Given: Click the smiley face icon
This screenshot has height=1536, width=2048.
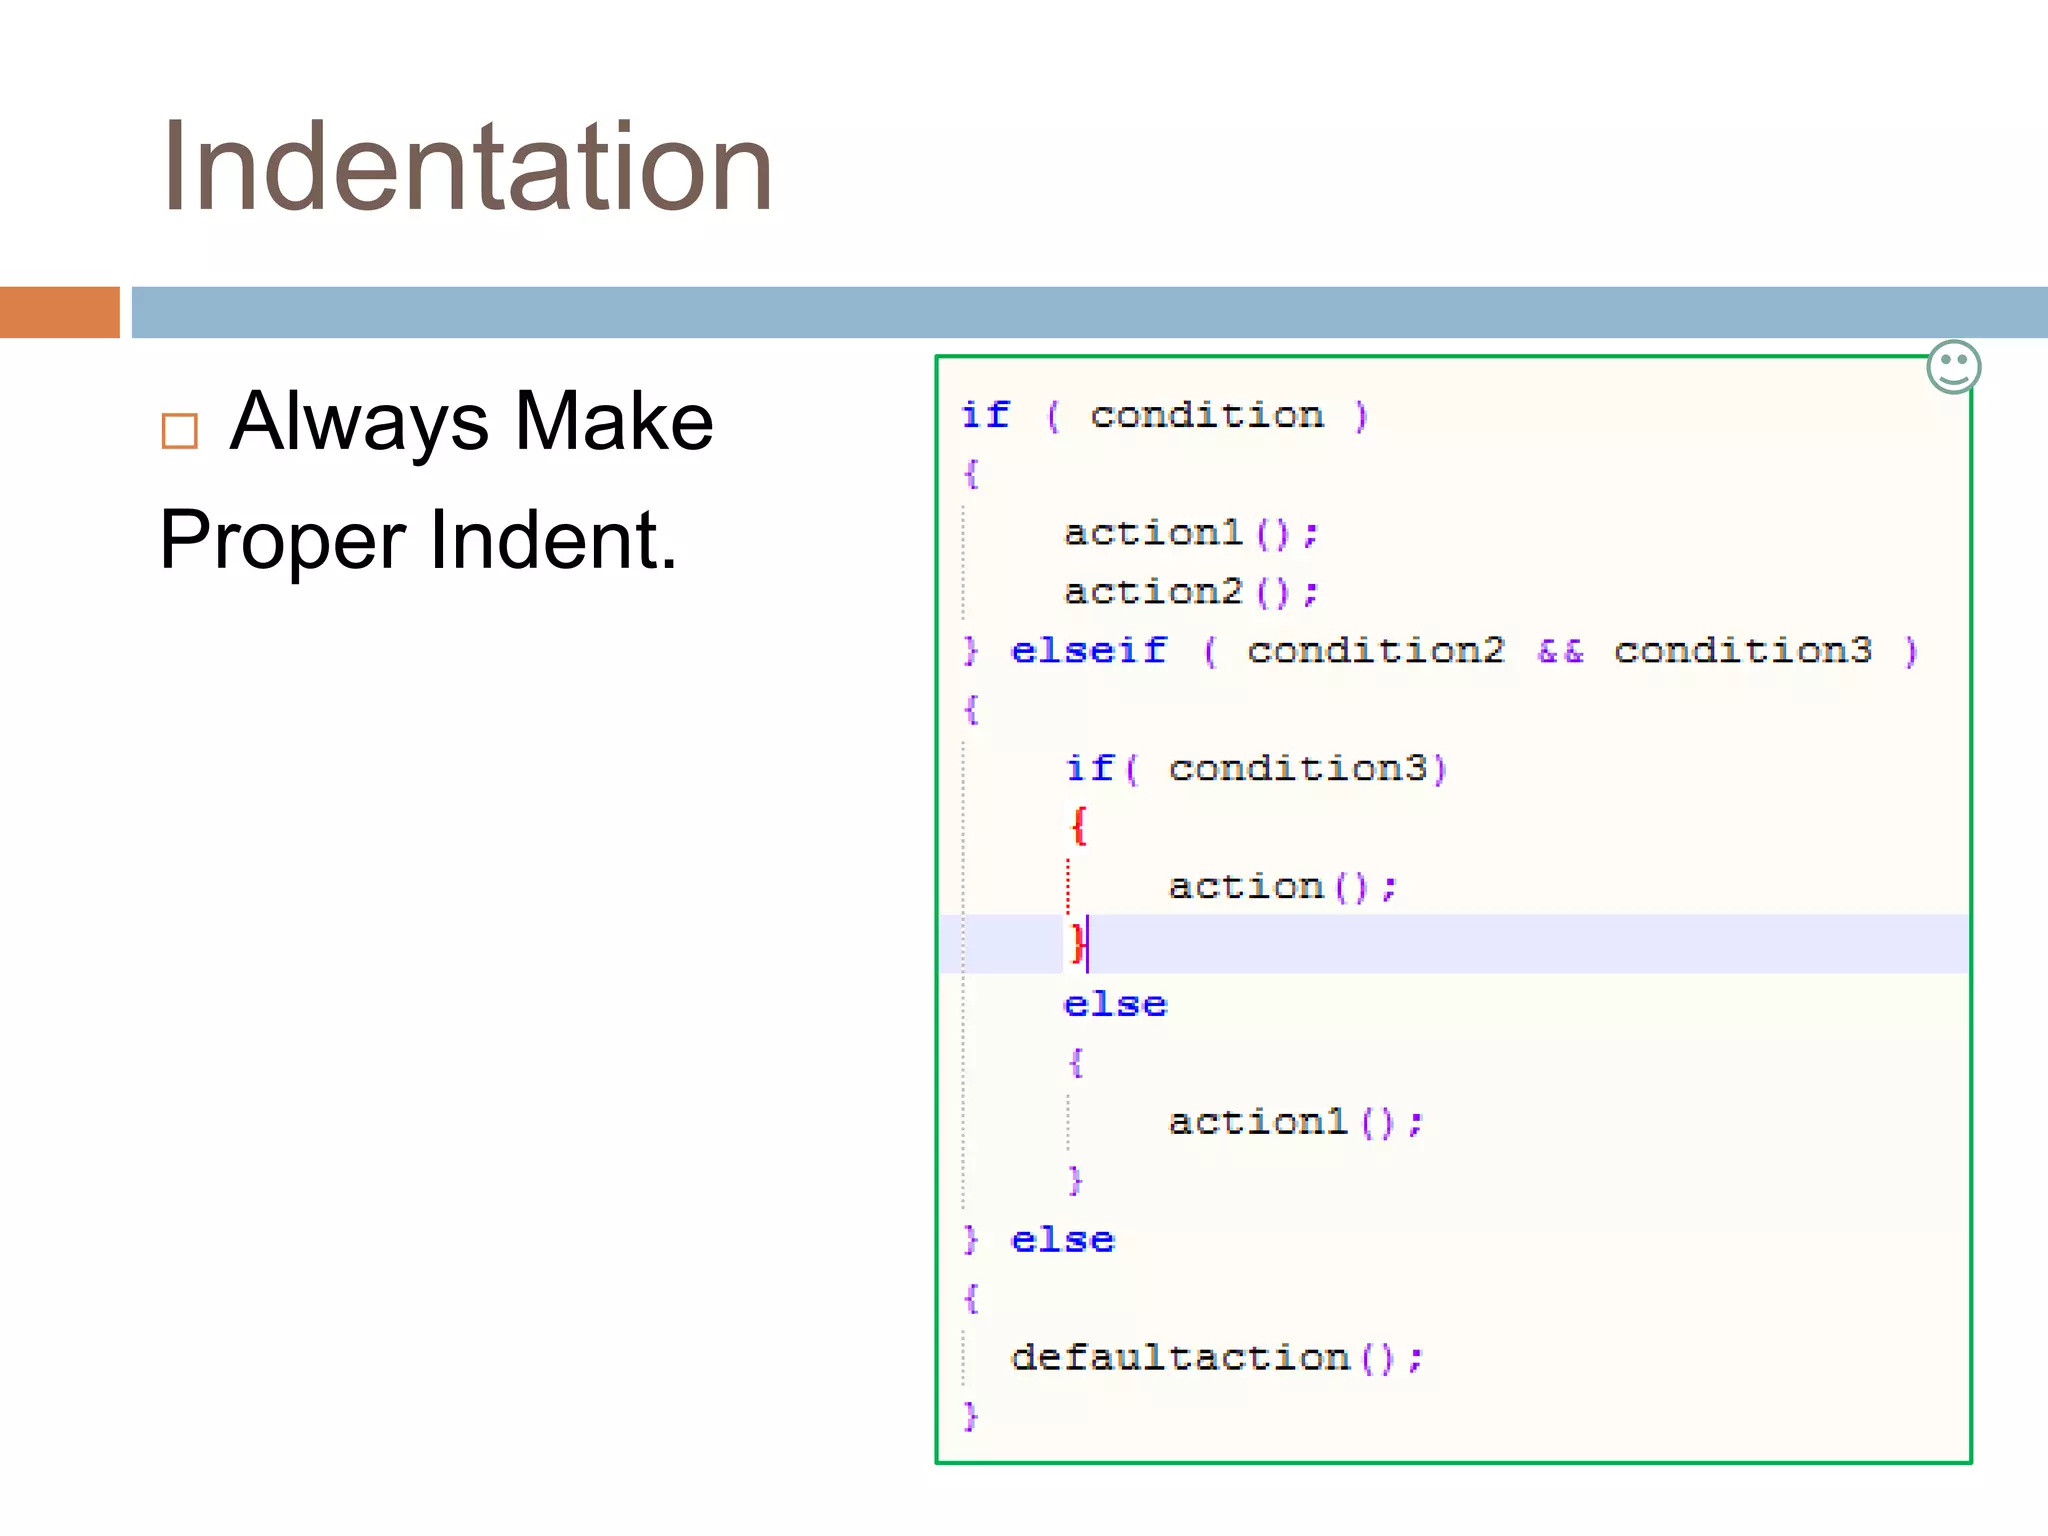Looking at the screenshot, I should (1953, 367).
